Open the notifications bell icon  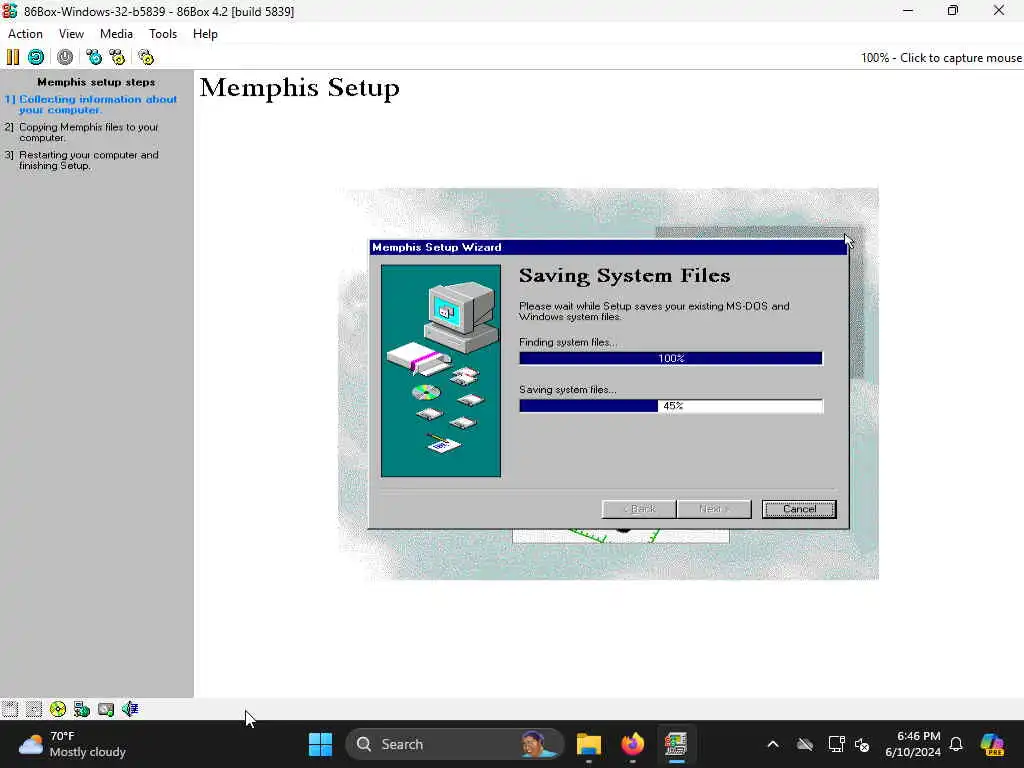[956, 744]
